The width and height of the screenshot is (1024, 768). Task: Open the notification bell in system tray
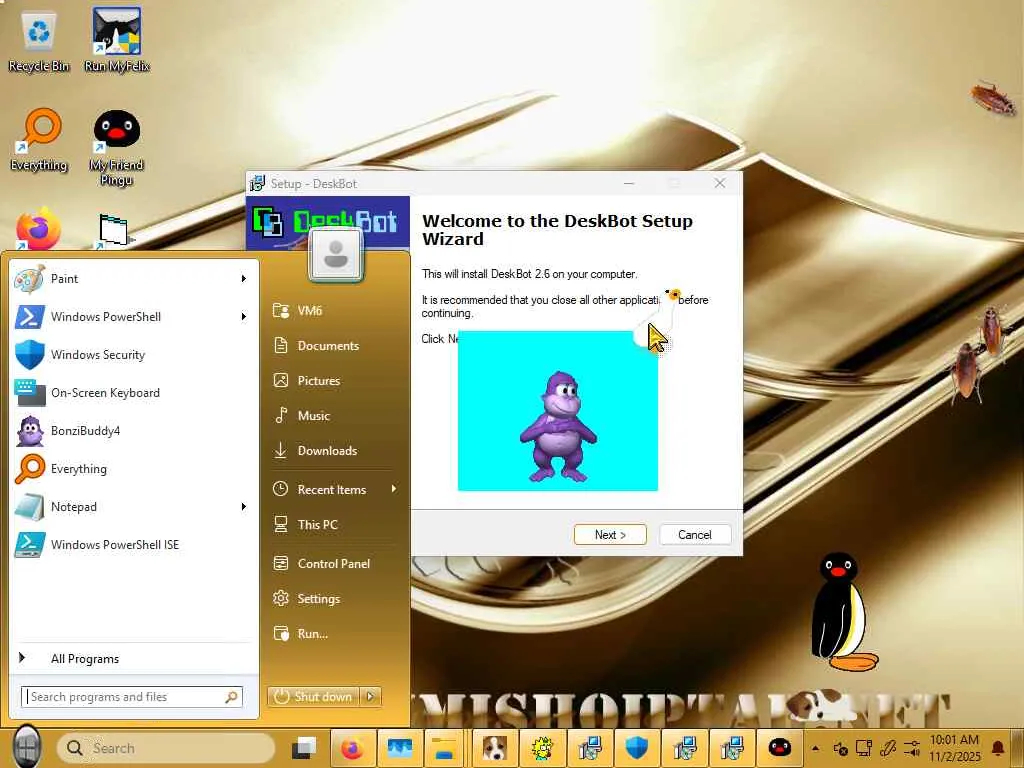998,748
